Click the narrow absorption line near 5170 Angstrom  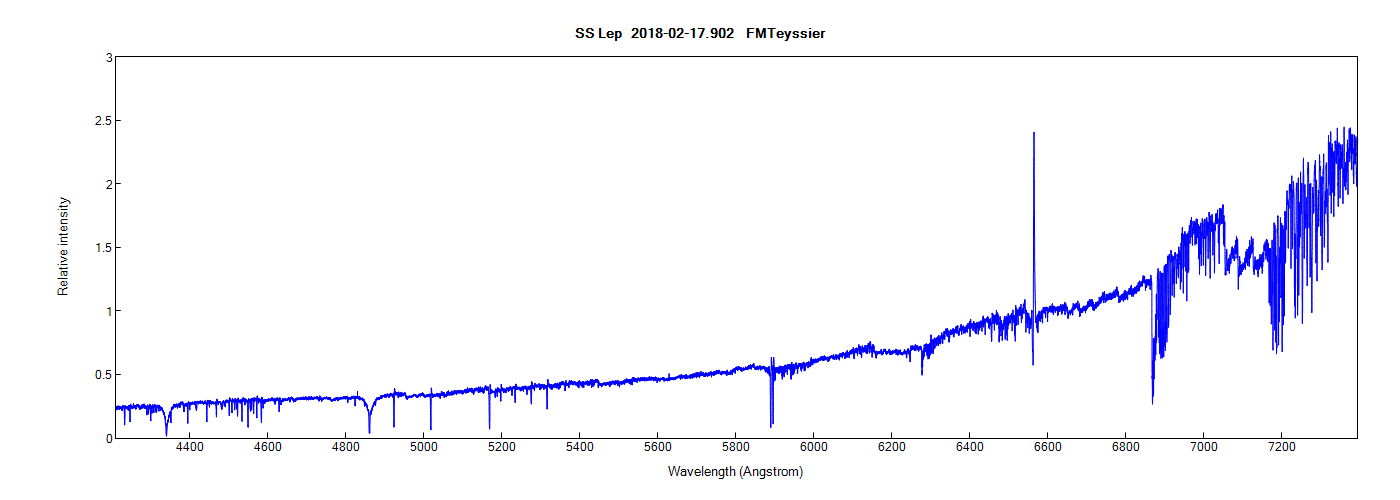tap(489, 427)
